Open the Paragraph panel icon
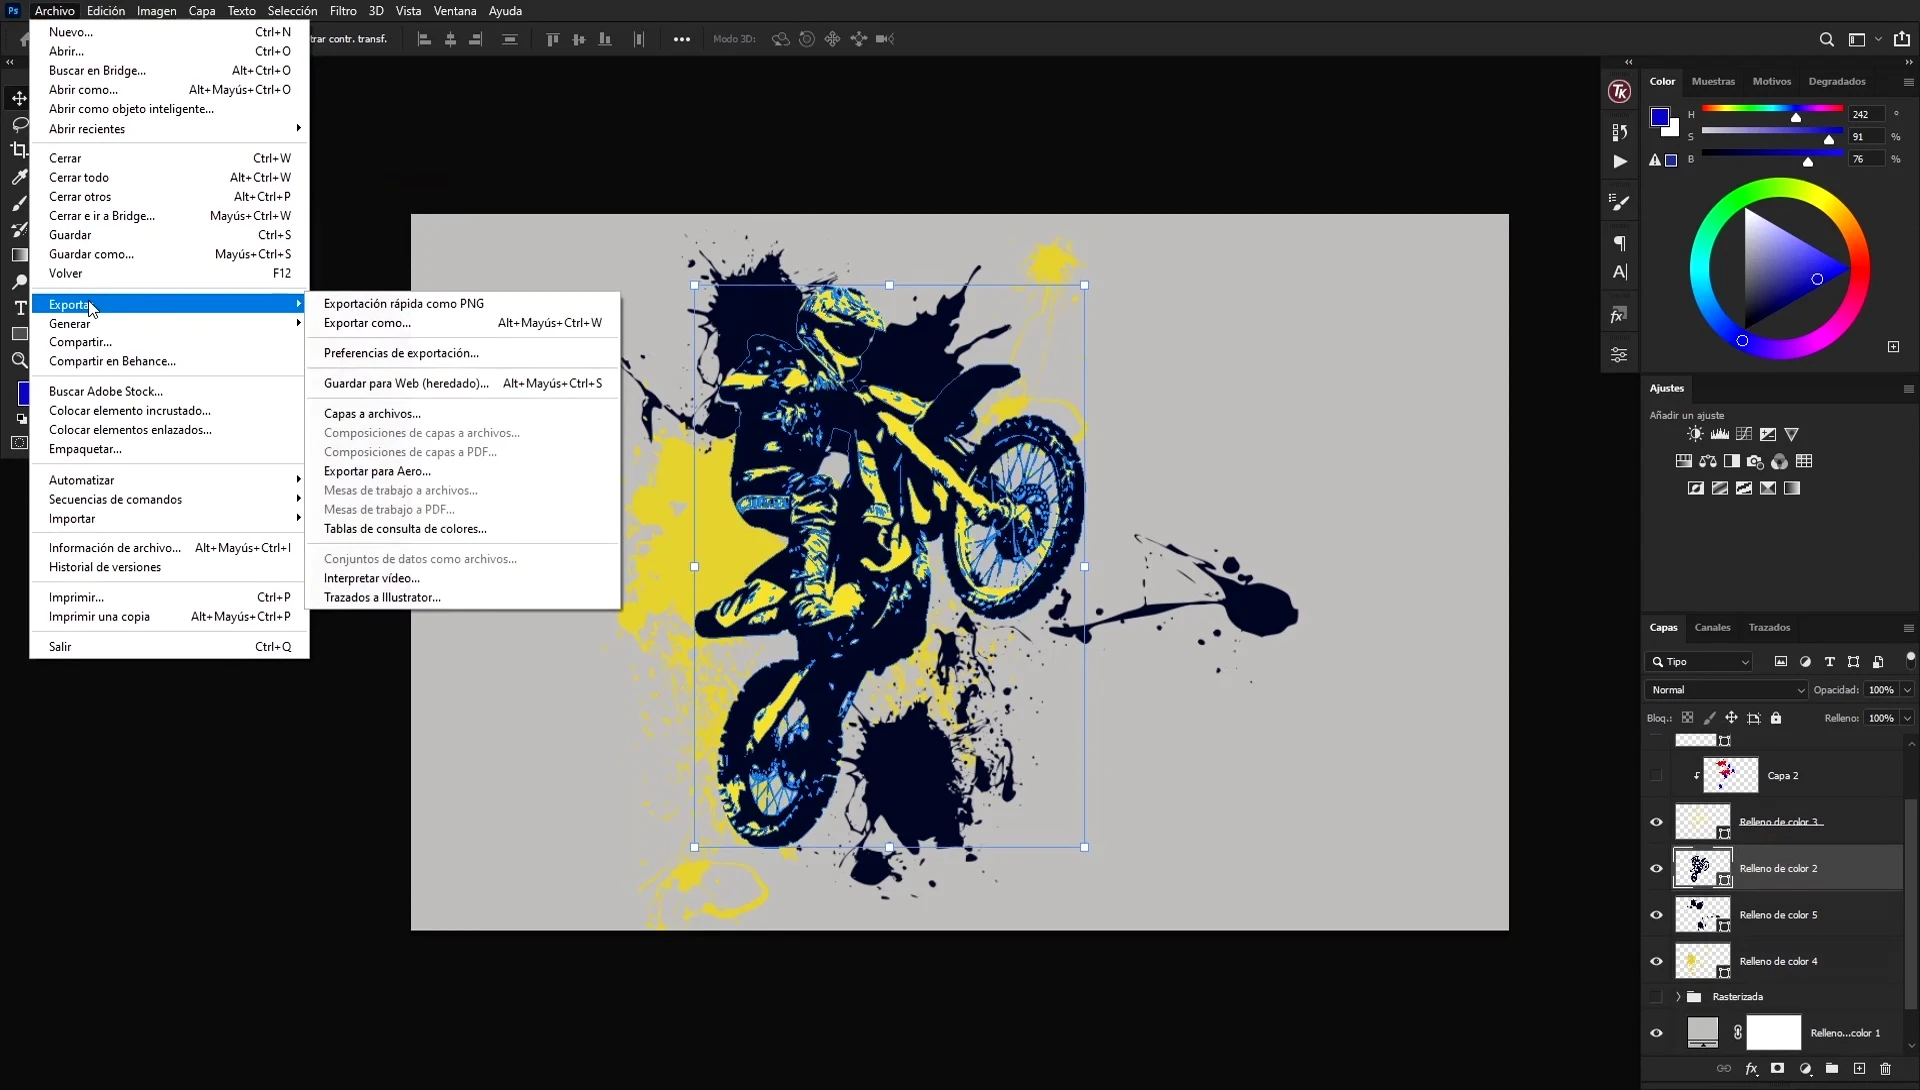 pyautogui.click(x=1619, y=243)
